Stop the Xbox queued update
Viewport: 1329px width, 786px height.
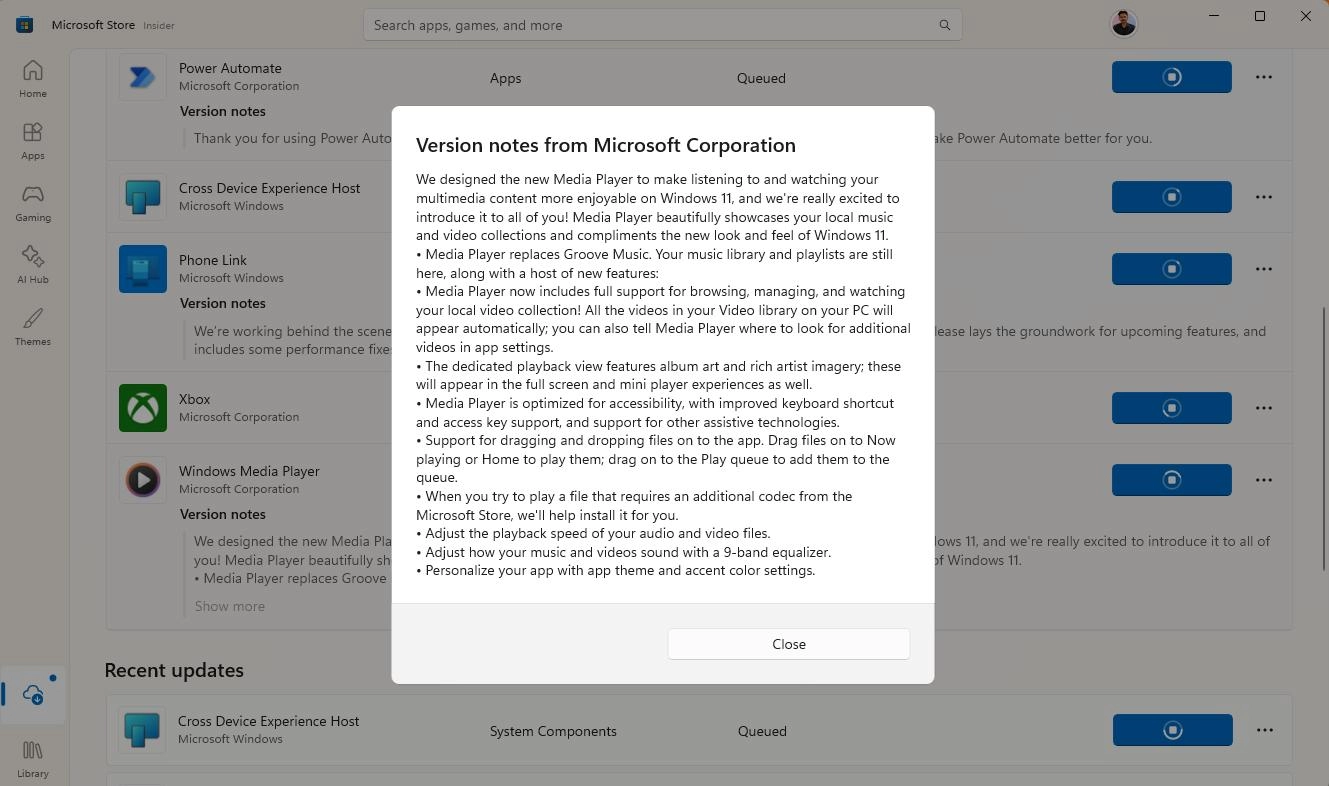(1171, 408)
